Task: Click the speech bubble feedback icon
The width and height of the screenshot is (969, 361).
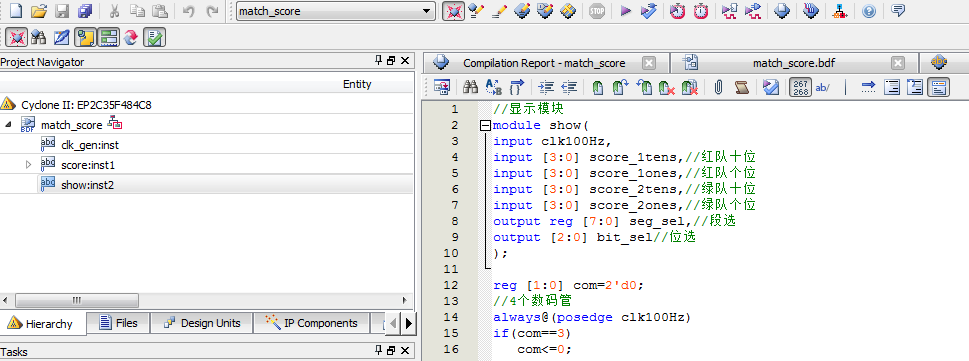Action: 899,11
